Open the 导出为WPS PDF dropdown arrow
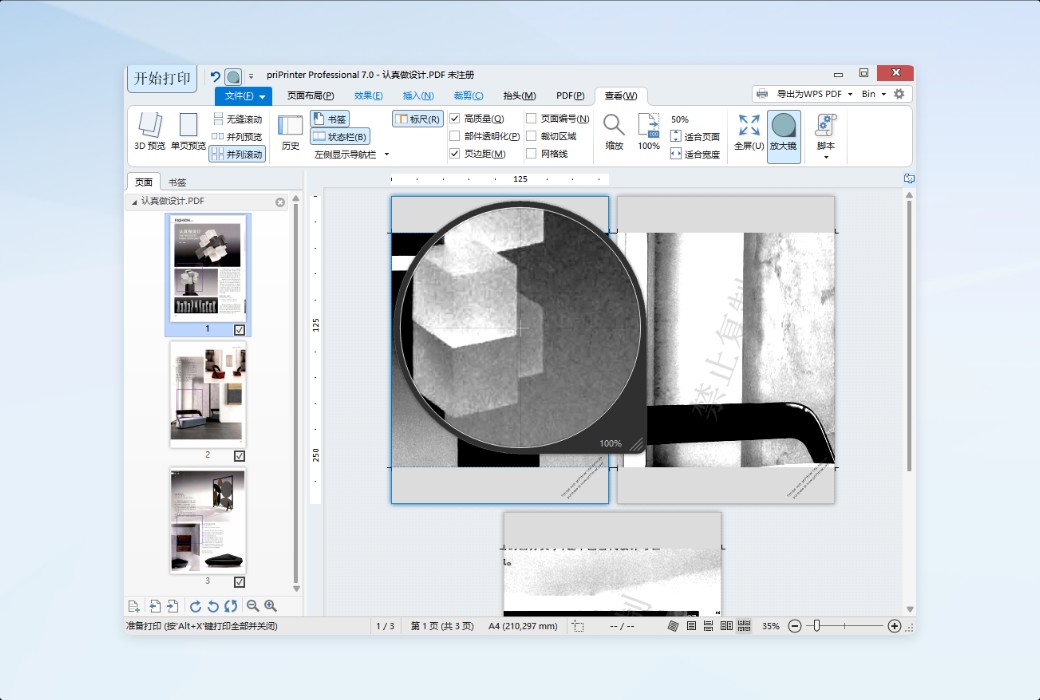The height and width of the screenshot is (700, 1040). 850,94
